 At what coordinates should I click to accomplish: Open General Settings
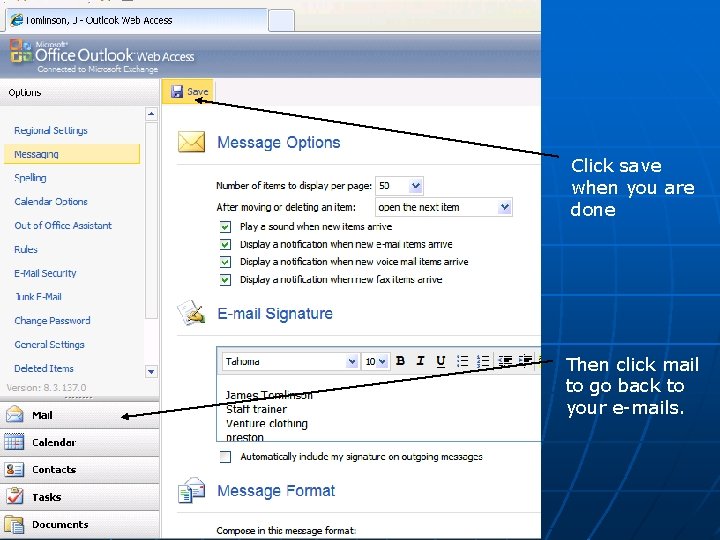(x=49, y=344)
